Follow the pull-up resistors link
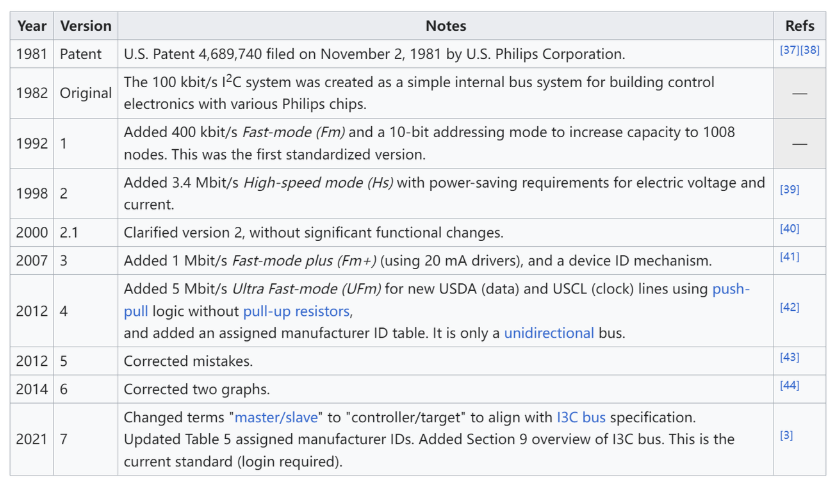838x492 pixels. tap(297, 311)
